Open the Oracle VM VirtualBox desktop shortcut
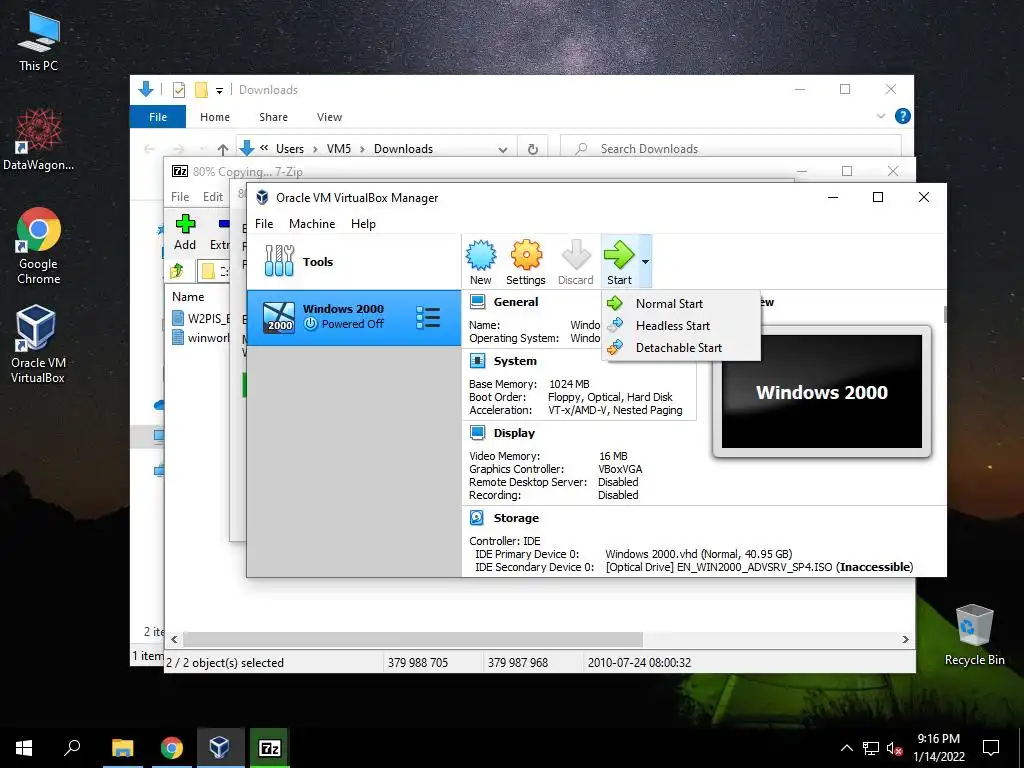 [x=38, y=344]
